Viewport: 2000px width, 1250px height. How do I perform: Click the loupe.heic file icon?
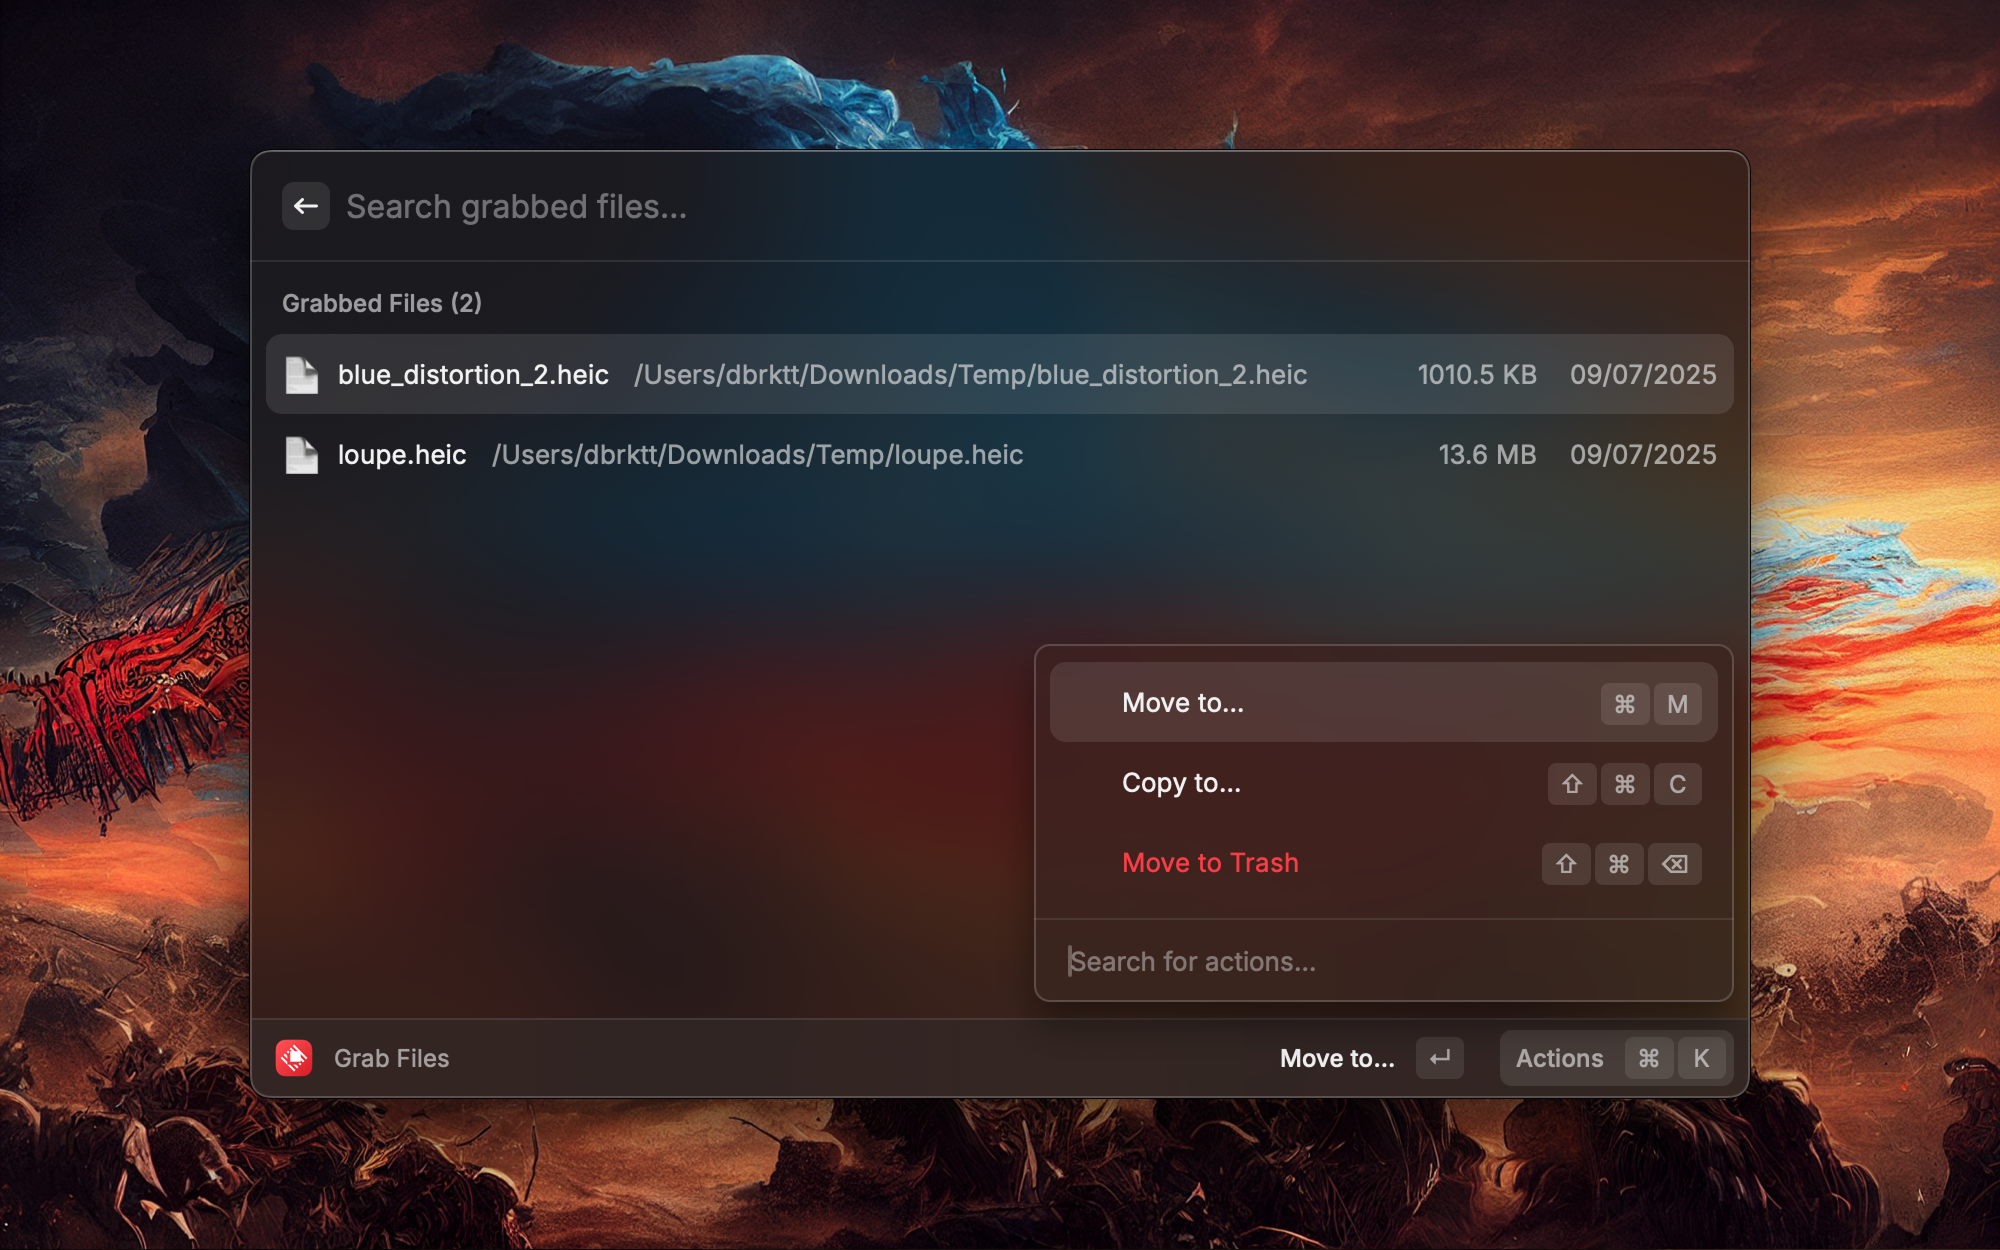point(301,455)
